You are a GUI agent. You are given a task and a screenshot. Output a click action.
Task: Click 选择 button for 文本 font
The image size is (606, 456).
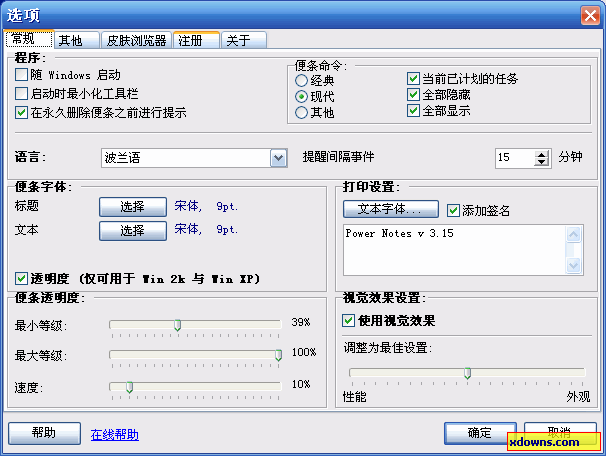(133, 231)
